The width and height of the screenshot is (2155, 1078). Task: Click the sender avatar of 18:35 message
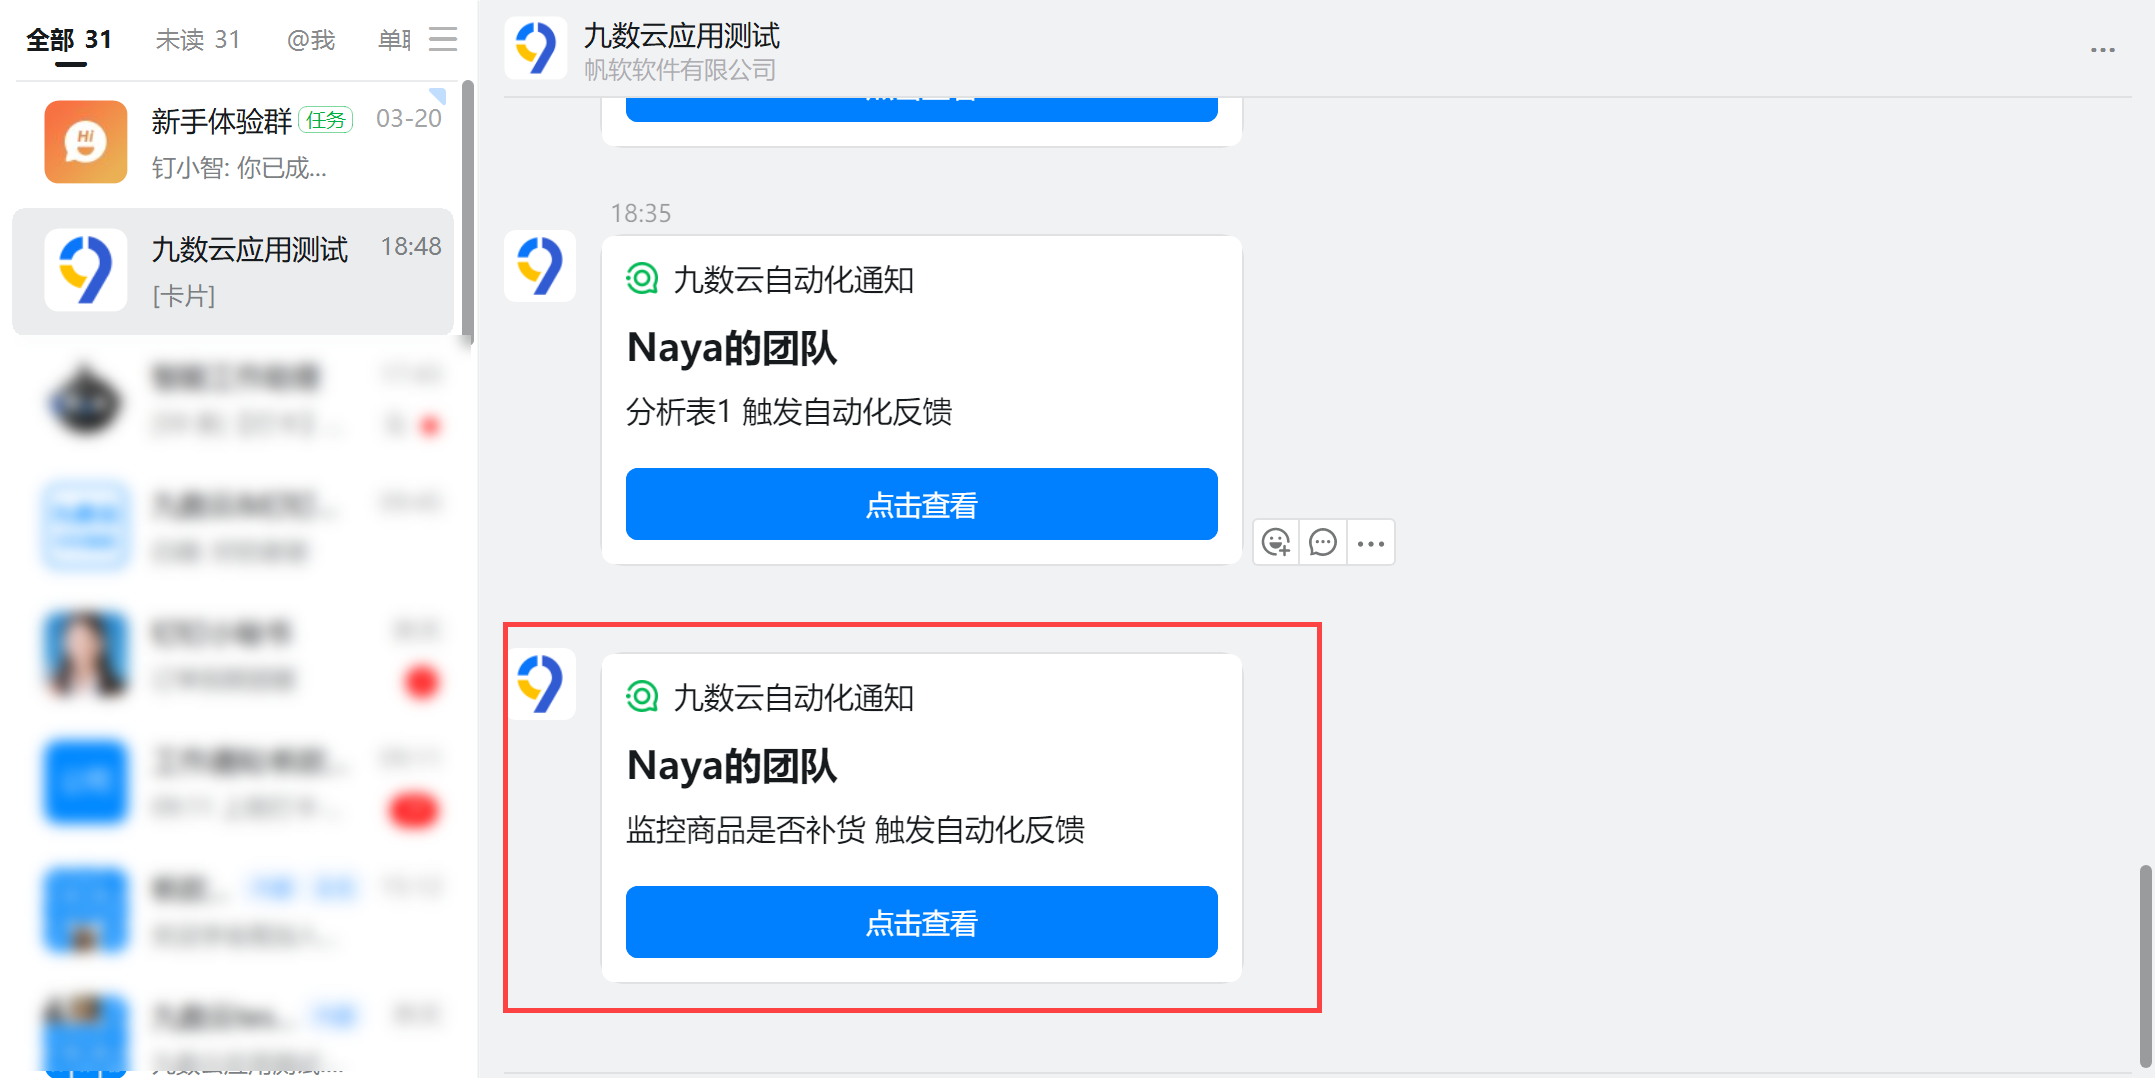[x=540, y=266]
